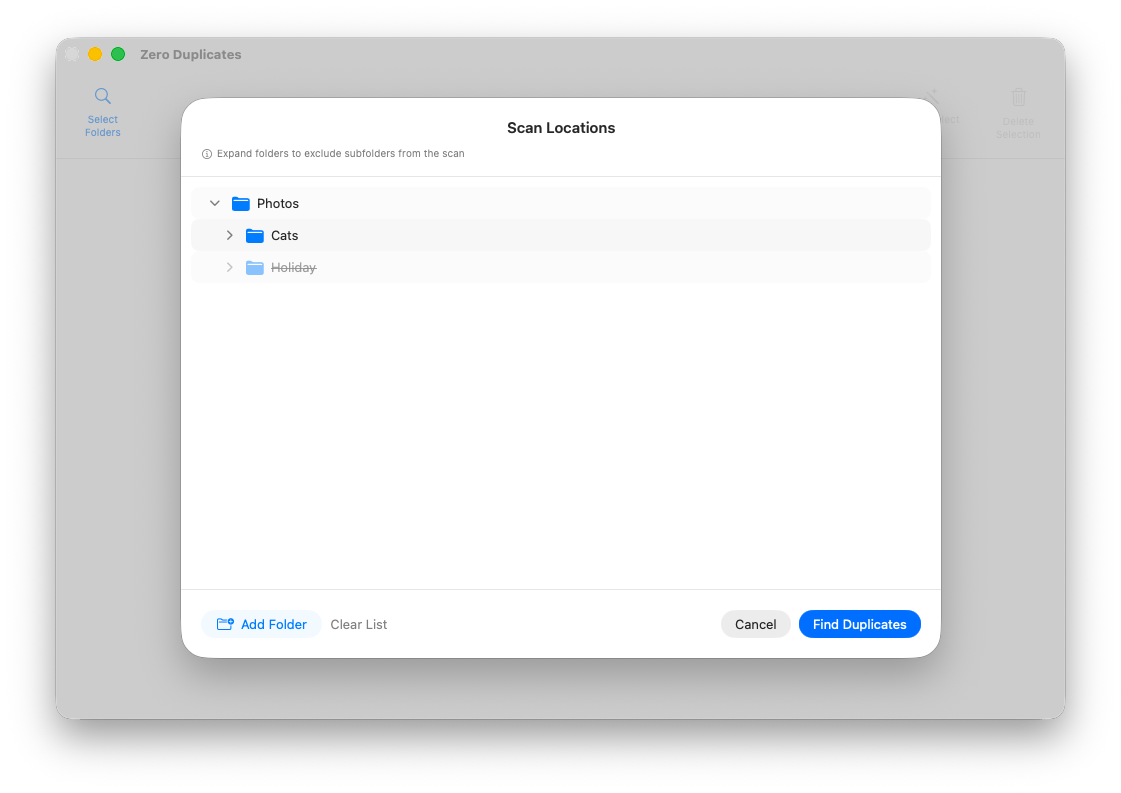
Task: Clear the scan locations list
Action: tap(358, 624)
